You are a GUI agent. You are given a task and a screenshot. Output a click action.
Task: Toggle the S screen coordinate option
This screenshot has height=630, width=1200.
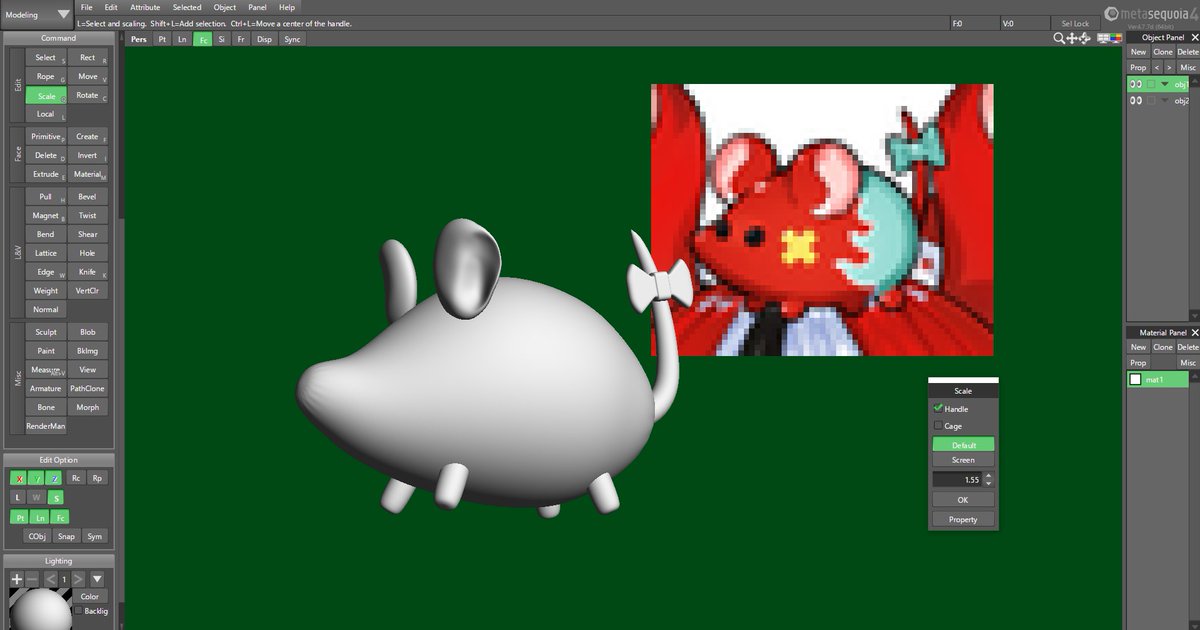[56, 497]
